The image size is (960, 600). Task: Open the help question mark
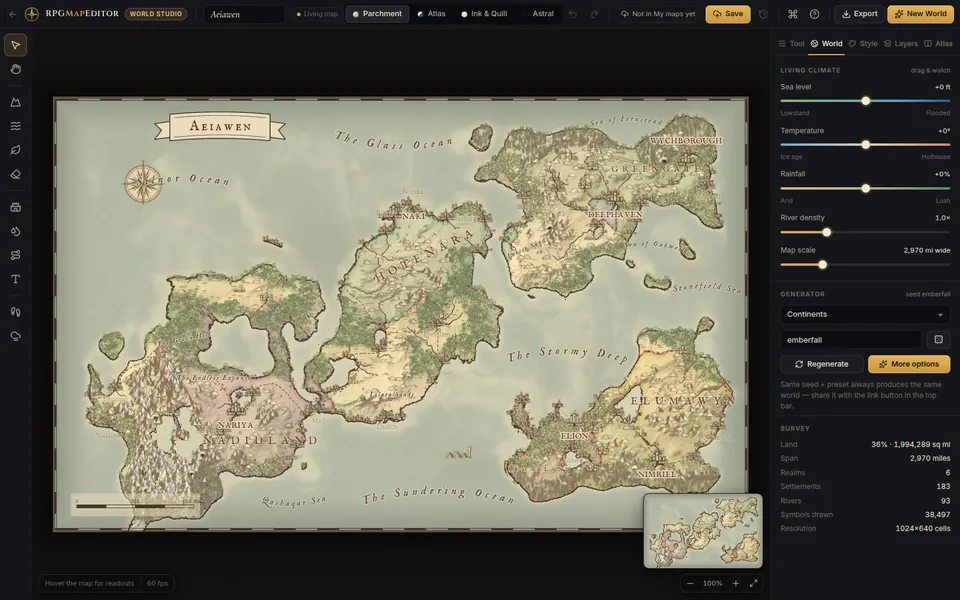[814, 14]
